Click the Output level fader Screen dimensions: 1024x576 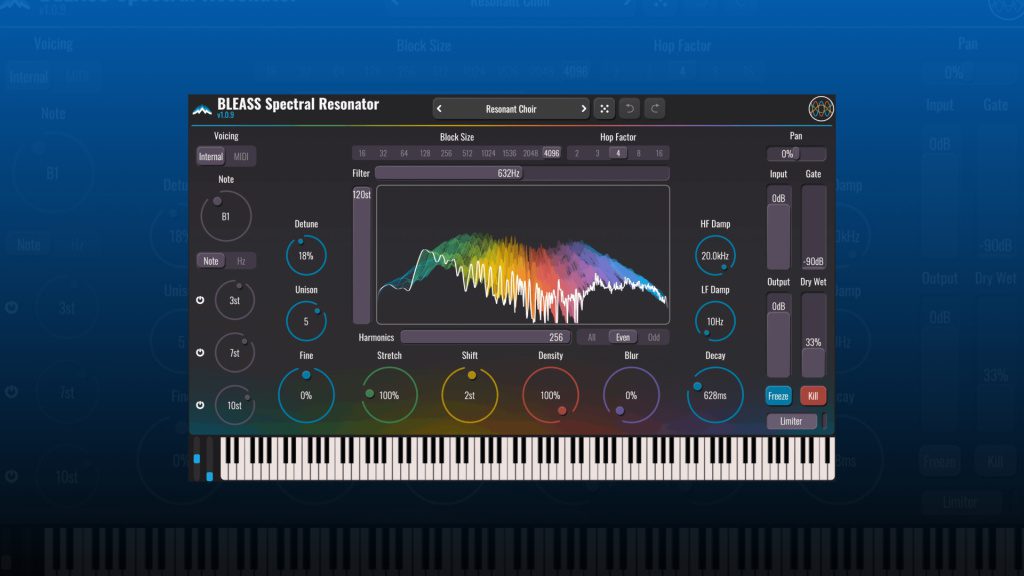tap(778, 336)
